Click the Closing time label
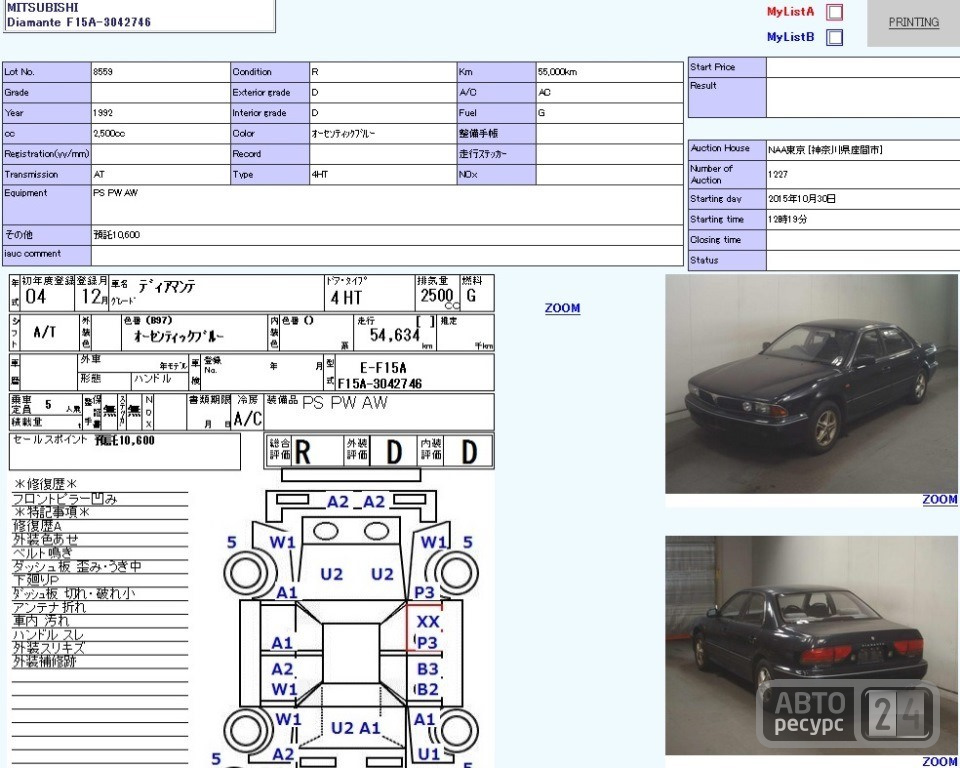 715,240
